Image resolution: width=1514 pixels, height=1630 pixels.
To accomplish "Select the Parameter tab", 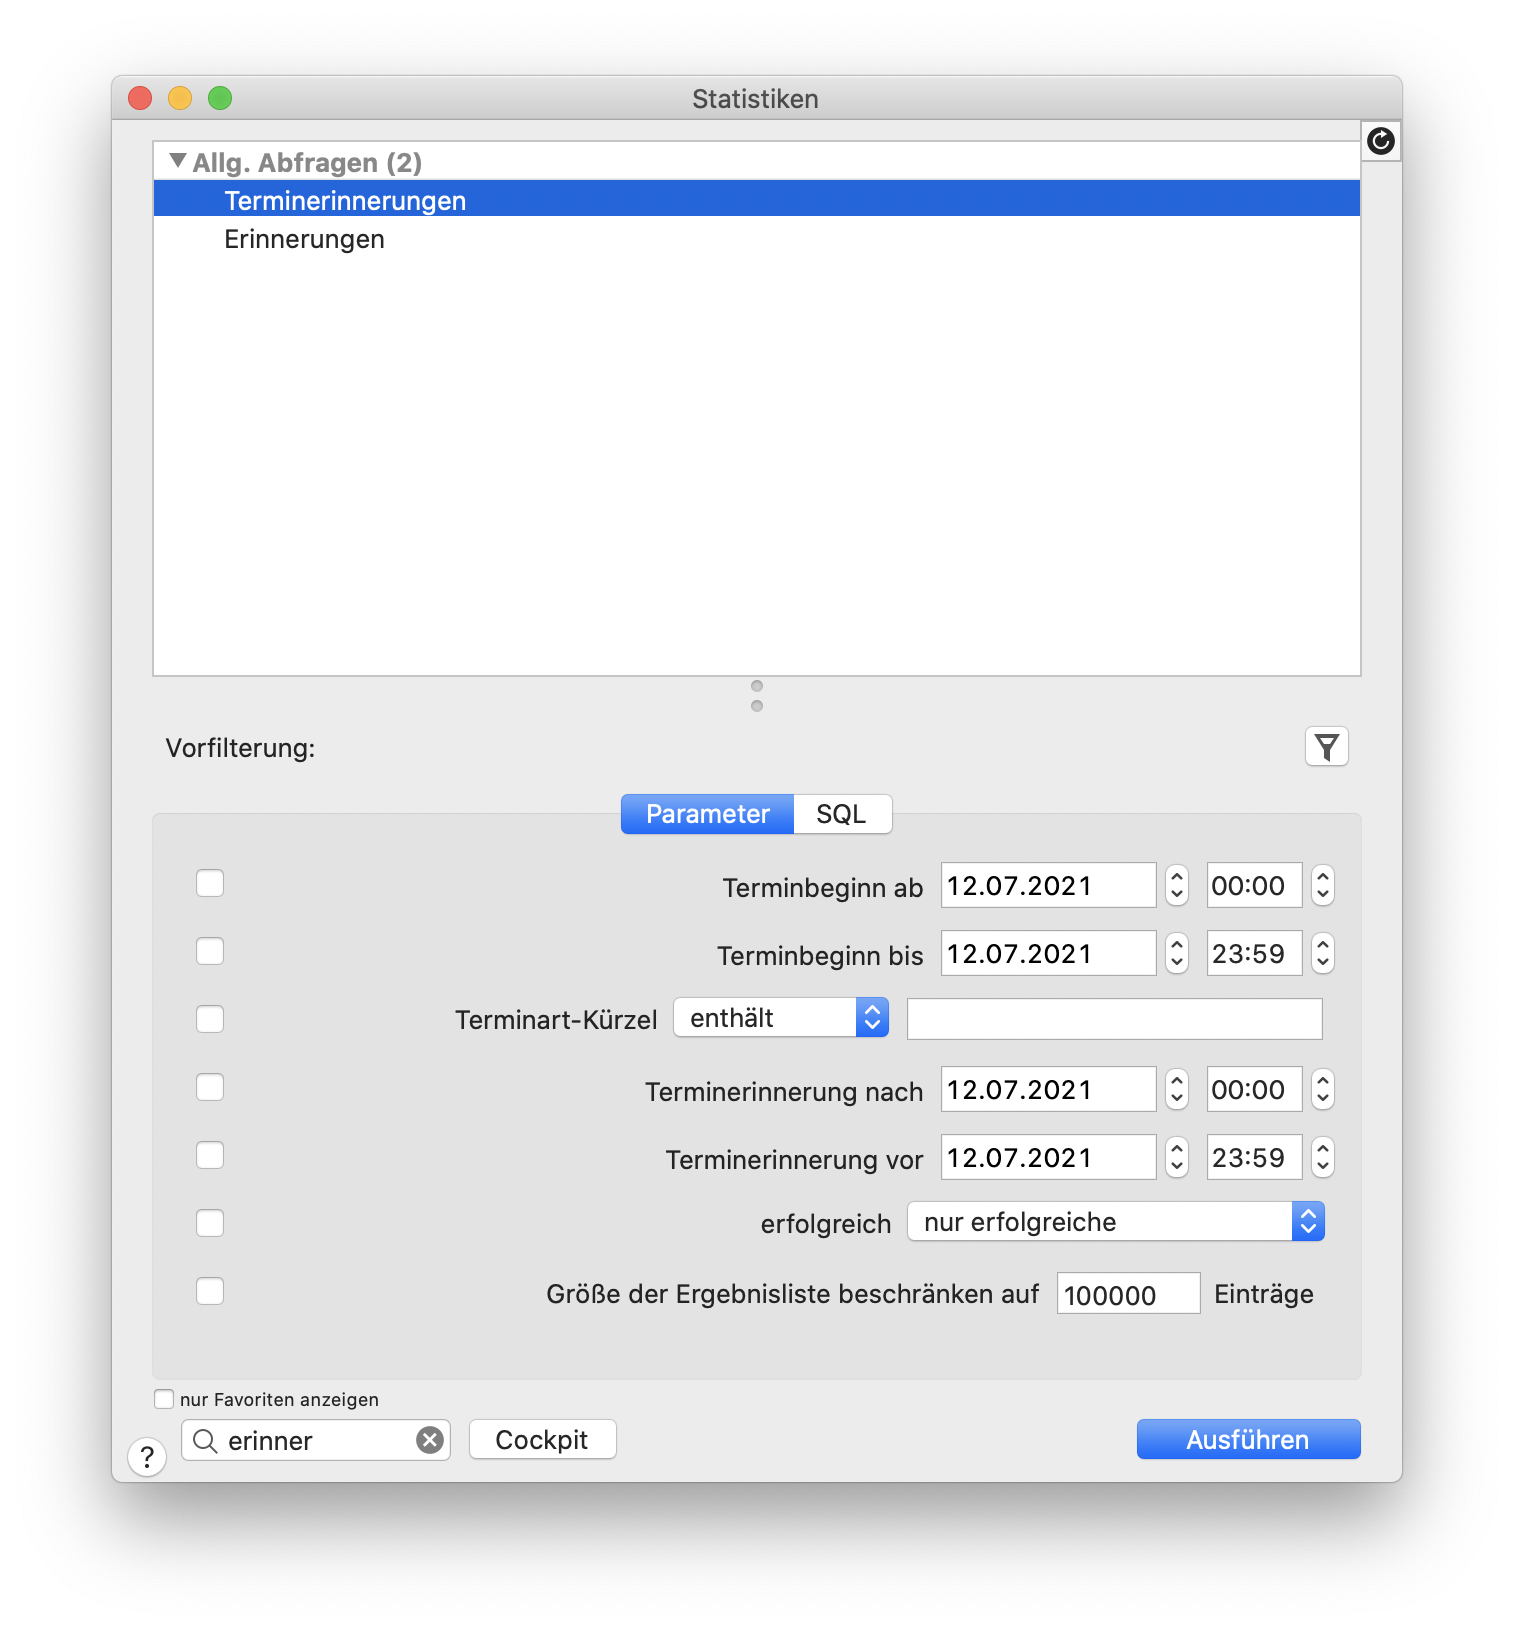I will (708, 814).
